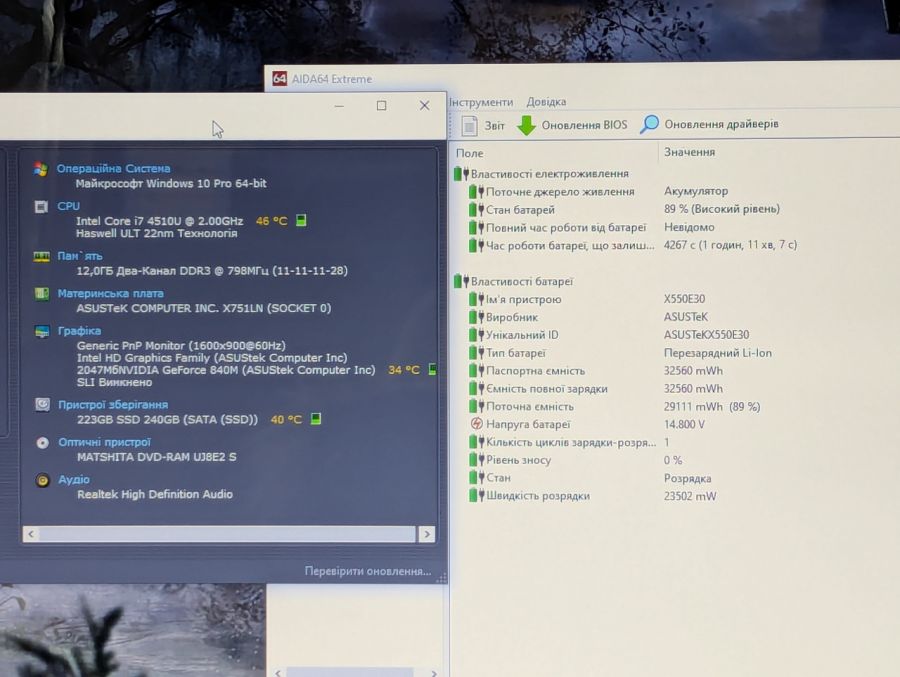Click the AIDA64 Extreme title bar logo
Viewport: 900px width, 677px height.
pyautogui.click(x=279, y=79)
